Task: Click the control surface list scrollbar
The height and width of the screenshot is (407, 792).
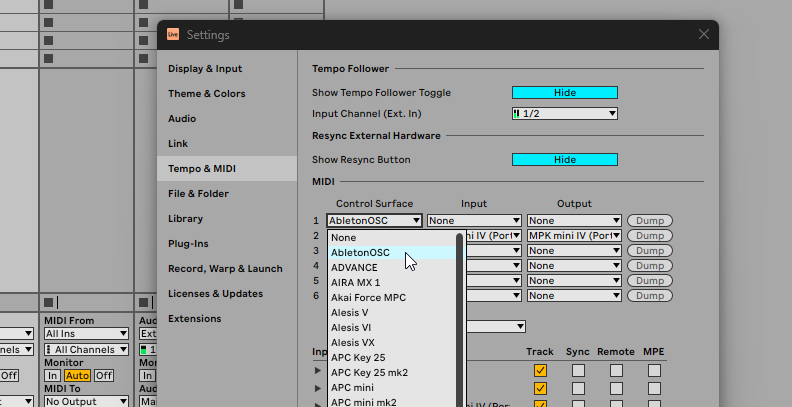Action: click(x=460, y=320)
